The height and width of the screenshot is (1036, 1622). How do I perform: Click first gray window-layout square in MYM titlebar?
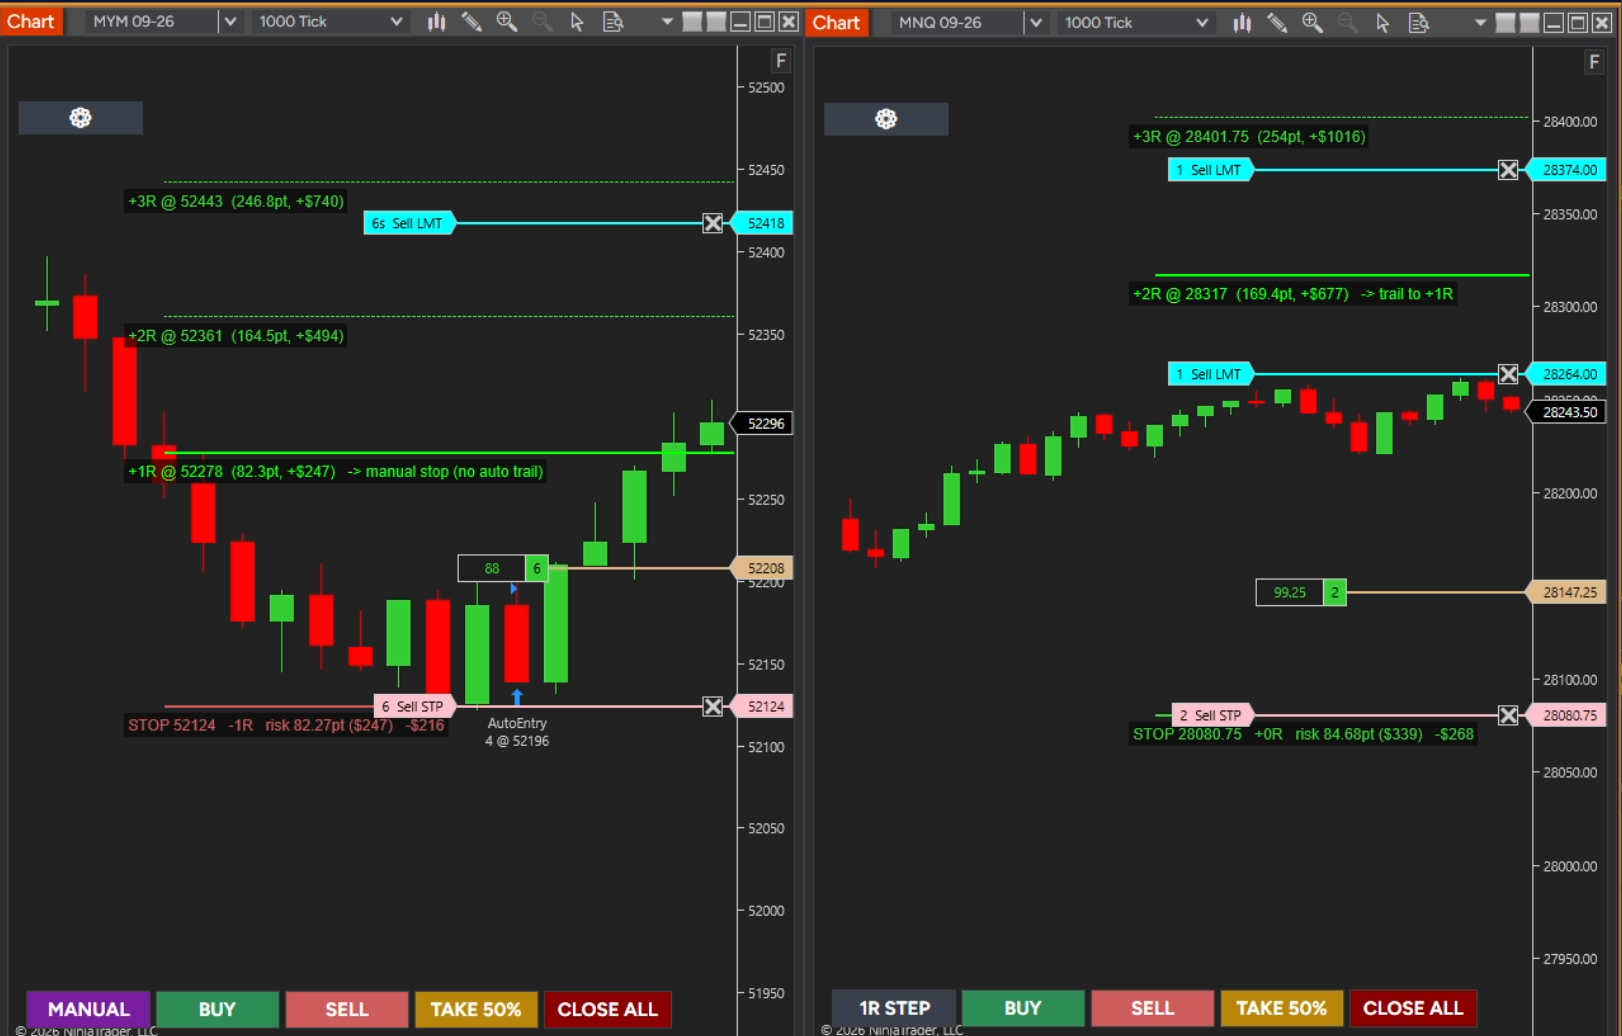point(692,21)
